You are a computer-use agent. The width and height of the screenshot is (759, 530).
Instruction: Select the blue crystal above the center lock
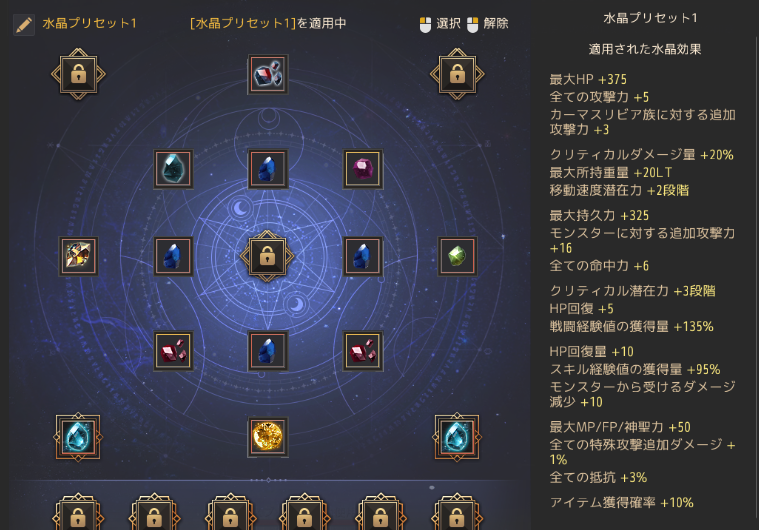click(268, 169)
